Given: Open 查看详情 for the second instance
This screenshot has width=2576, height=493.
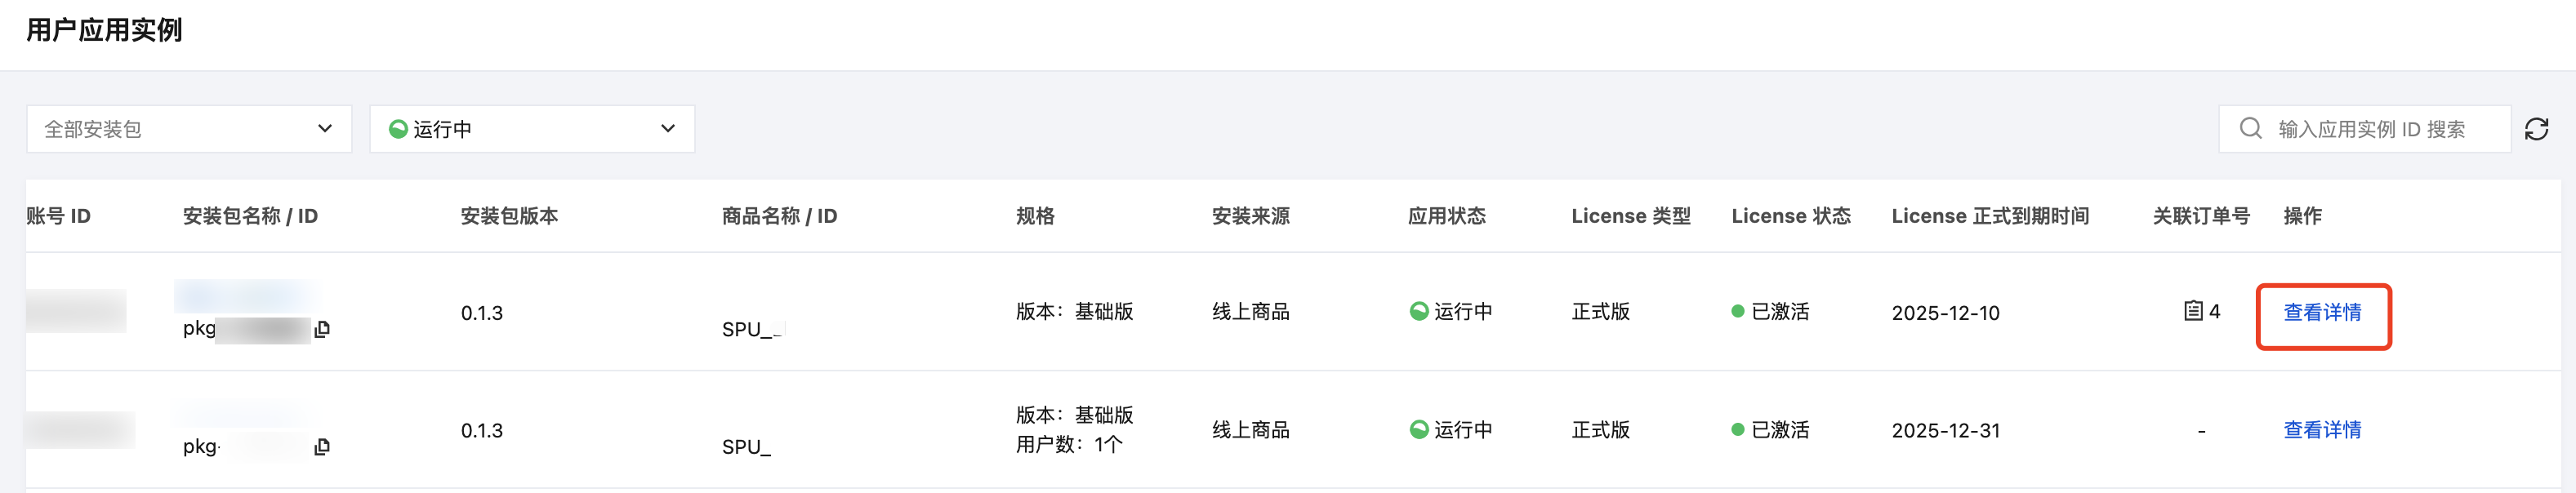Looking at the screenshot, I should pos(2322,429).
